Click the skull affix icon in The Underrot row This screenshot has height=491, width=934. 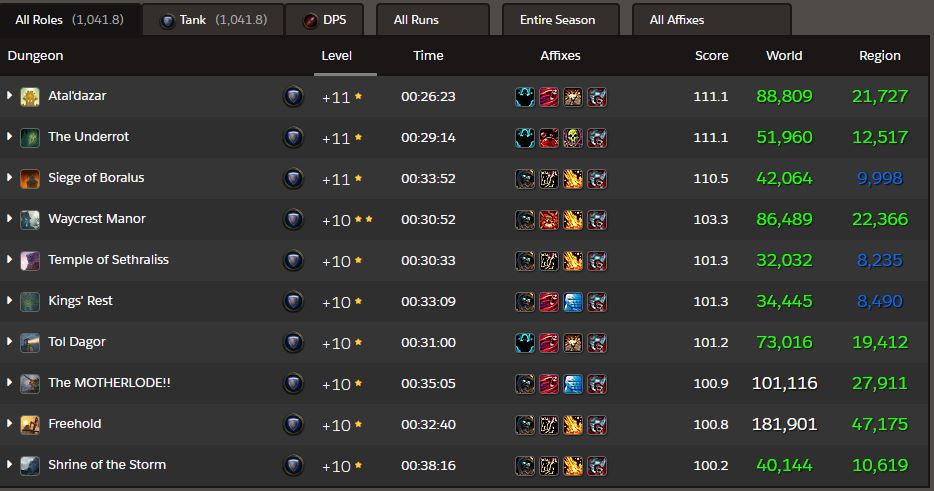(x=572, y=138)
